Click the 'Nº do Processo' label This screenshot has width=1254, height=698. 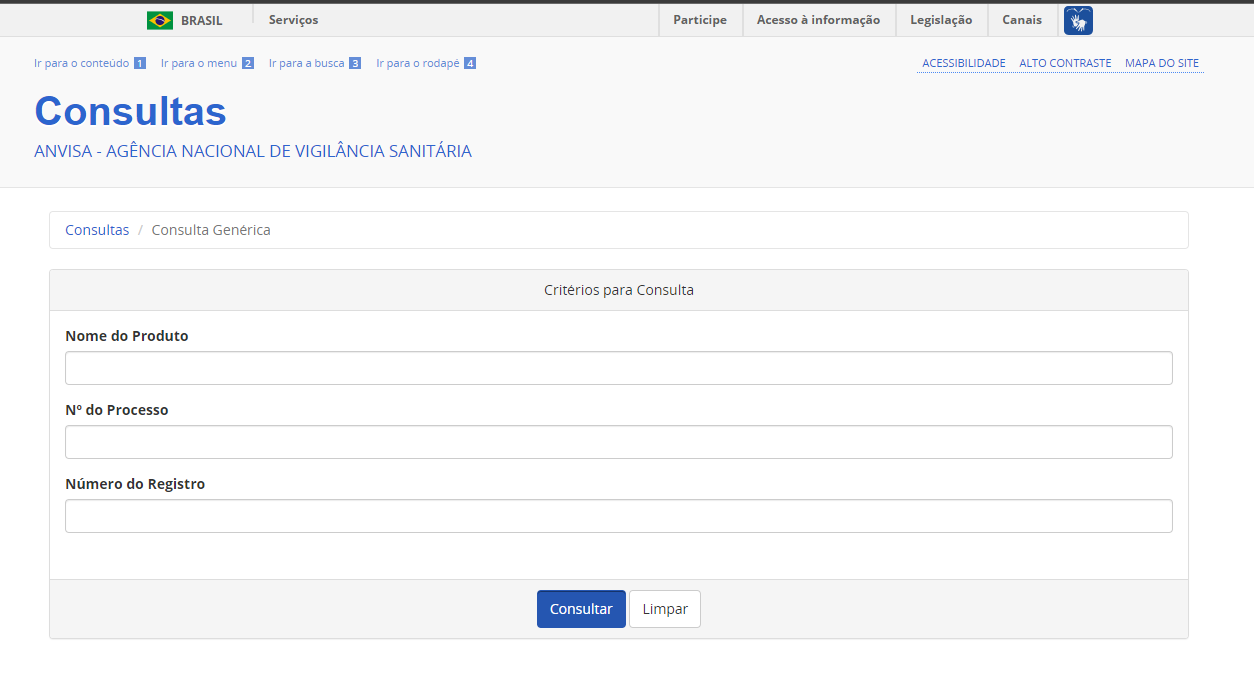[117, 410]
